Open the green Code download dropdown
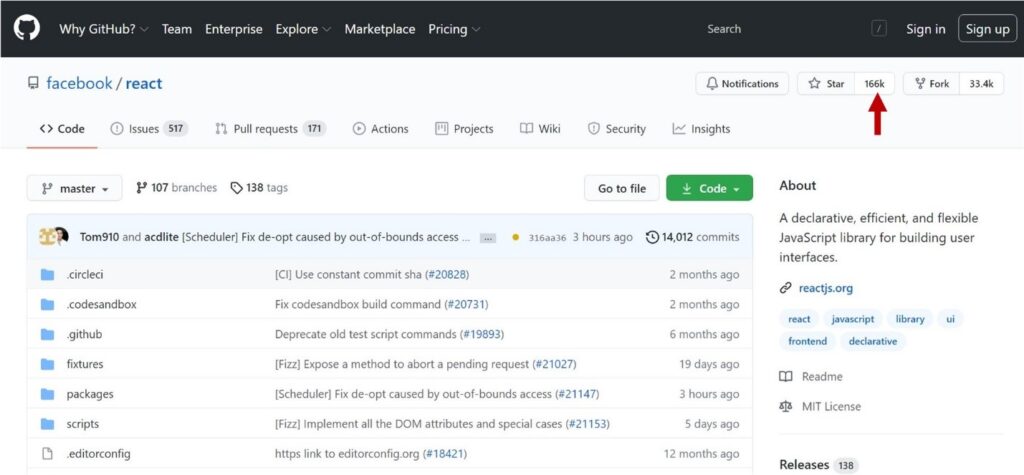Screen dimensions: 1024x475 point(709,188)
